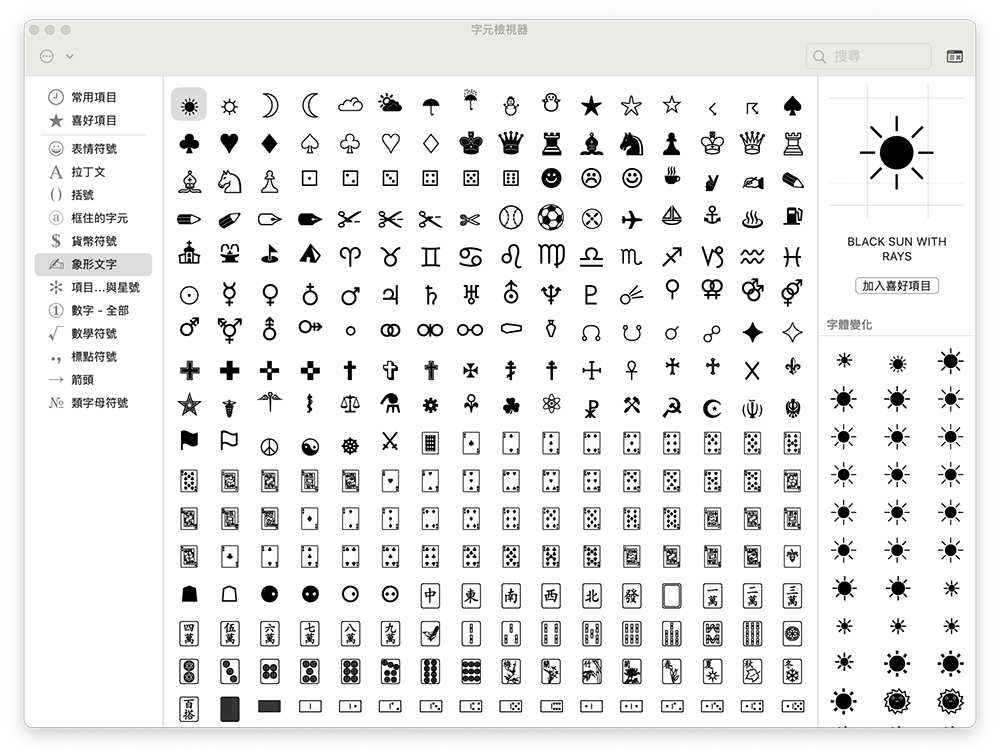
Task: Select the white sun with rays symbol
Action: pyautogui.click(x=229, y=106)
